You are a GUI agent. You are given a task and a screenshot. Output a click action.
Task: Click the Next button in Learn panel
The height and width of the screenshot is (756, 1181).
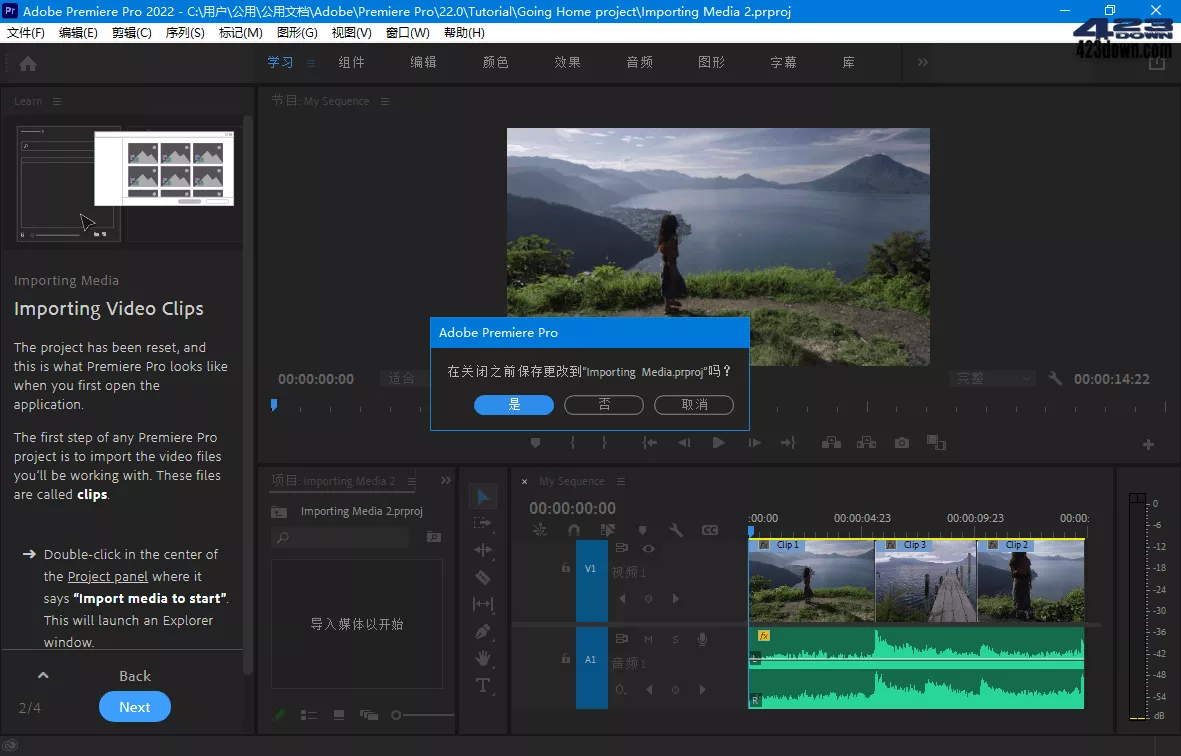point(134,706)
